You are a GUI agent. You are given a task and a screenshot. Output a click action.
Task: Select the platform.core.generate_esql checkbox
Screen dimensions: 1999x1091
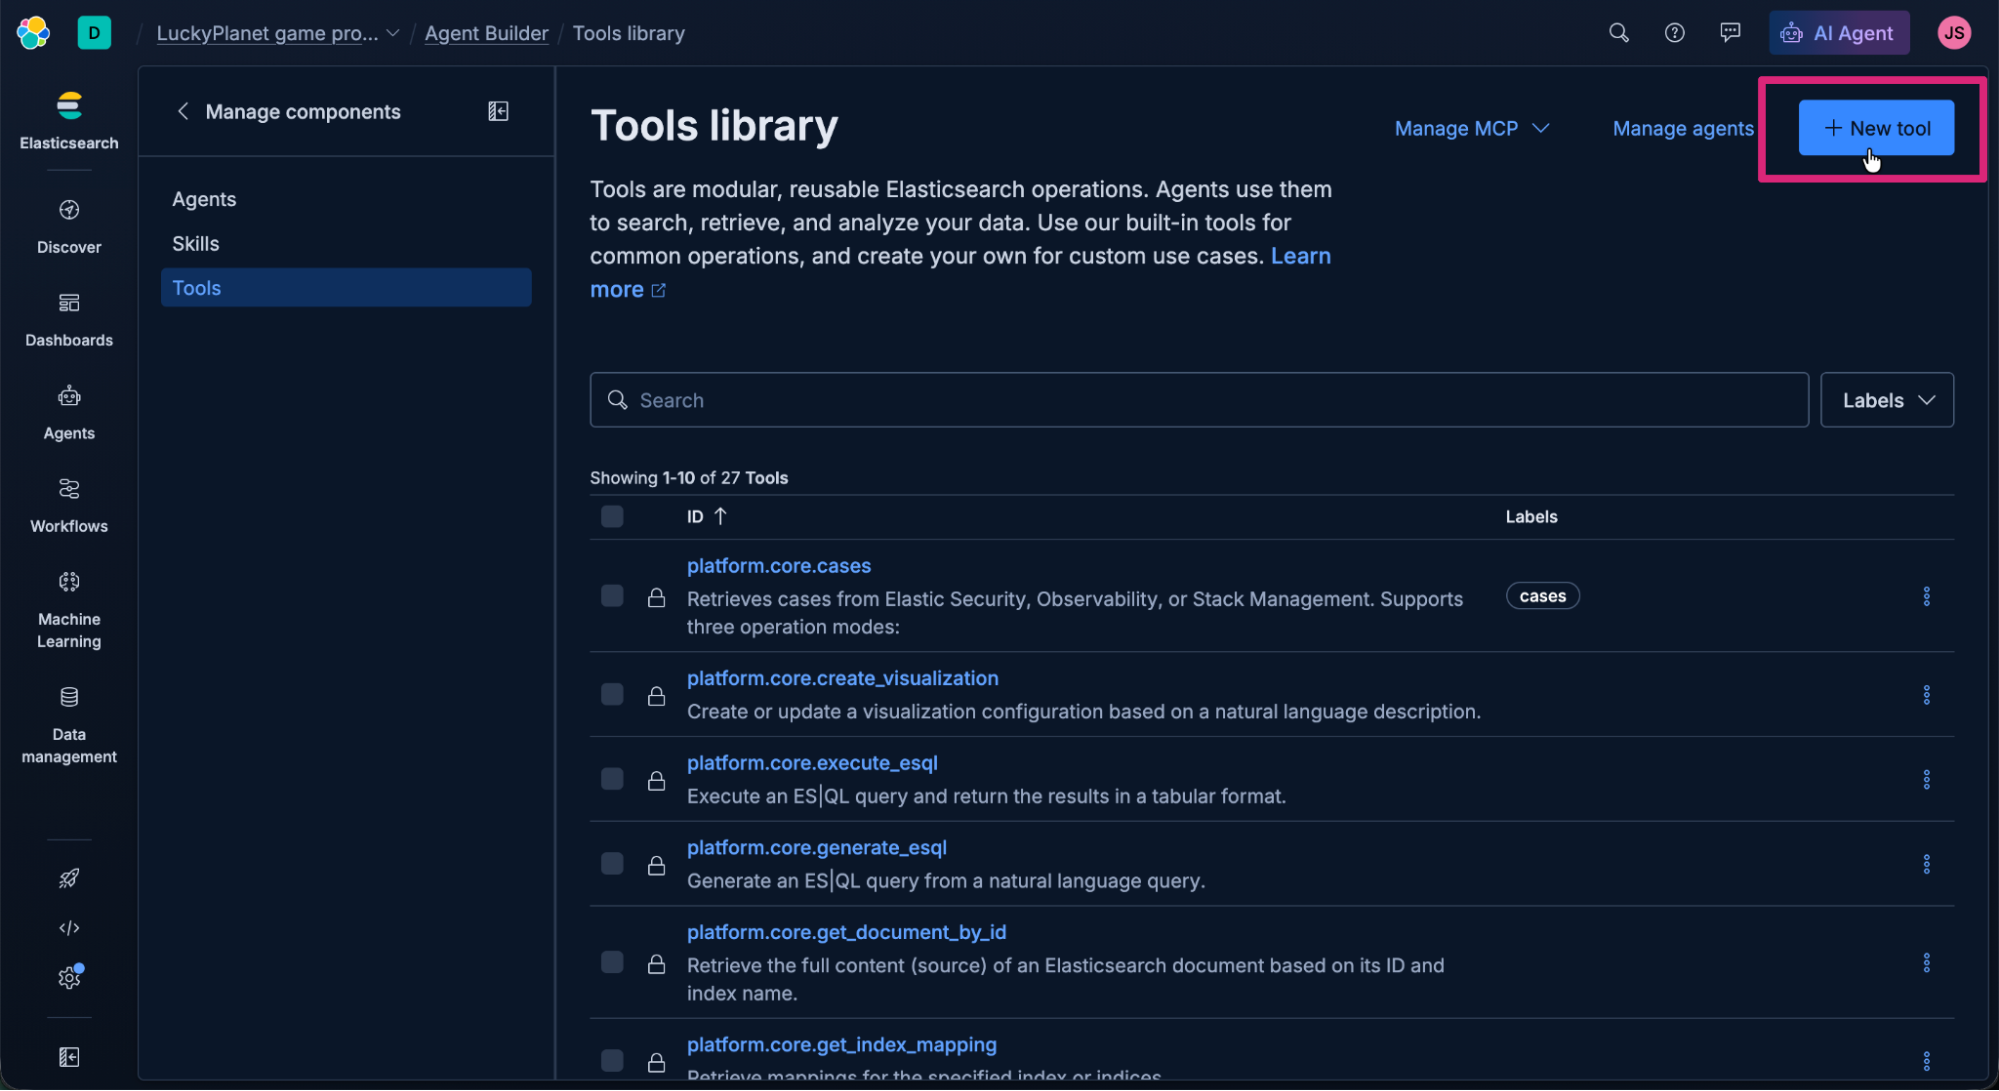(x=612, y=863)
